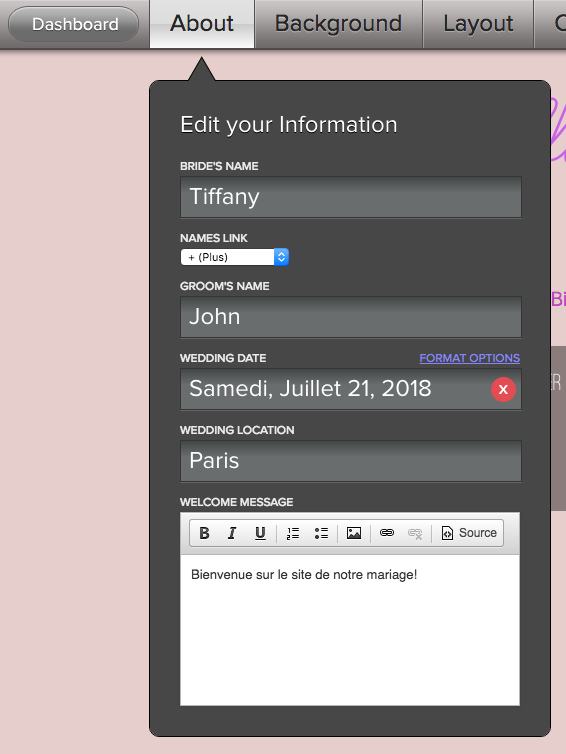The image size is (566, 754).
Task: Open the Dashboard
Action: (x=74, y=24)
